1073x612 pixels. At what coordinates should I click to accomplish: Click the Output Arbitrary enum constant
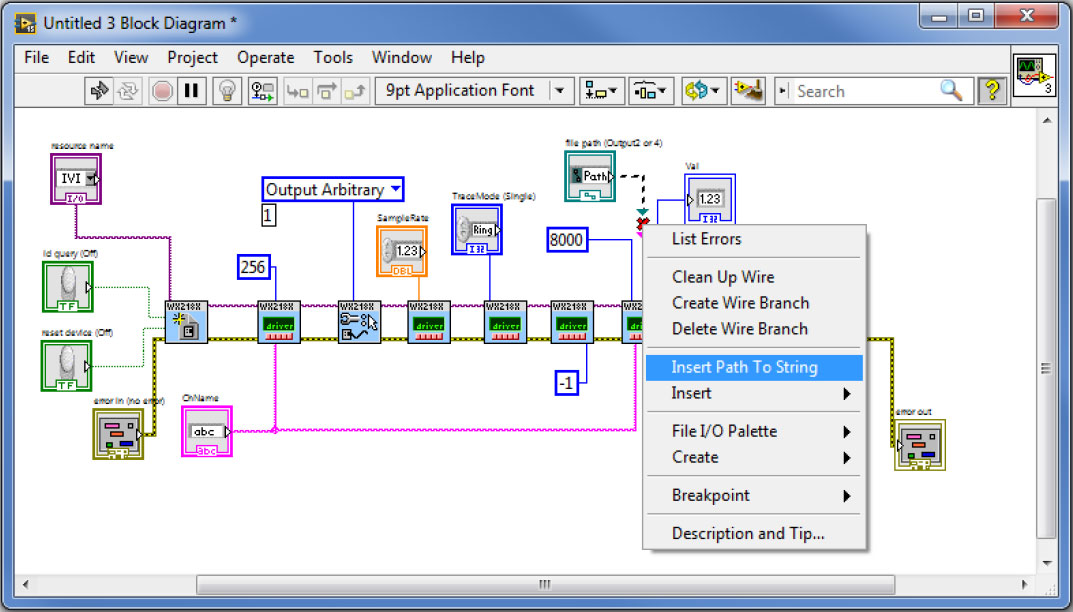pyautogui.click(x=334, y=190)
